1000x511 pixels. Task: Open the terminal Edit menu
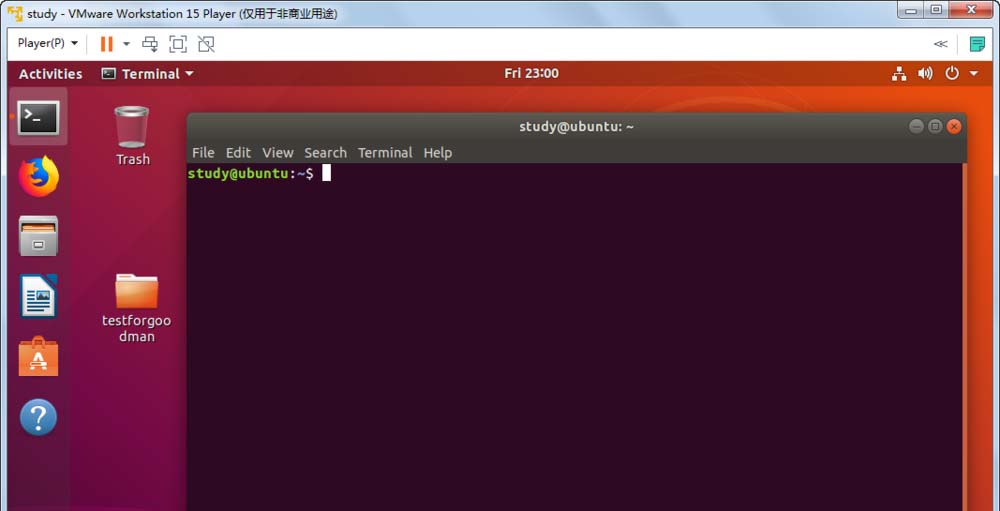click(238, 152)
